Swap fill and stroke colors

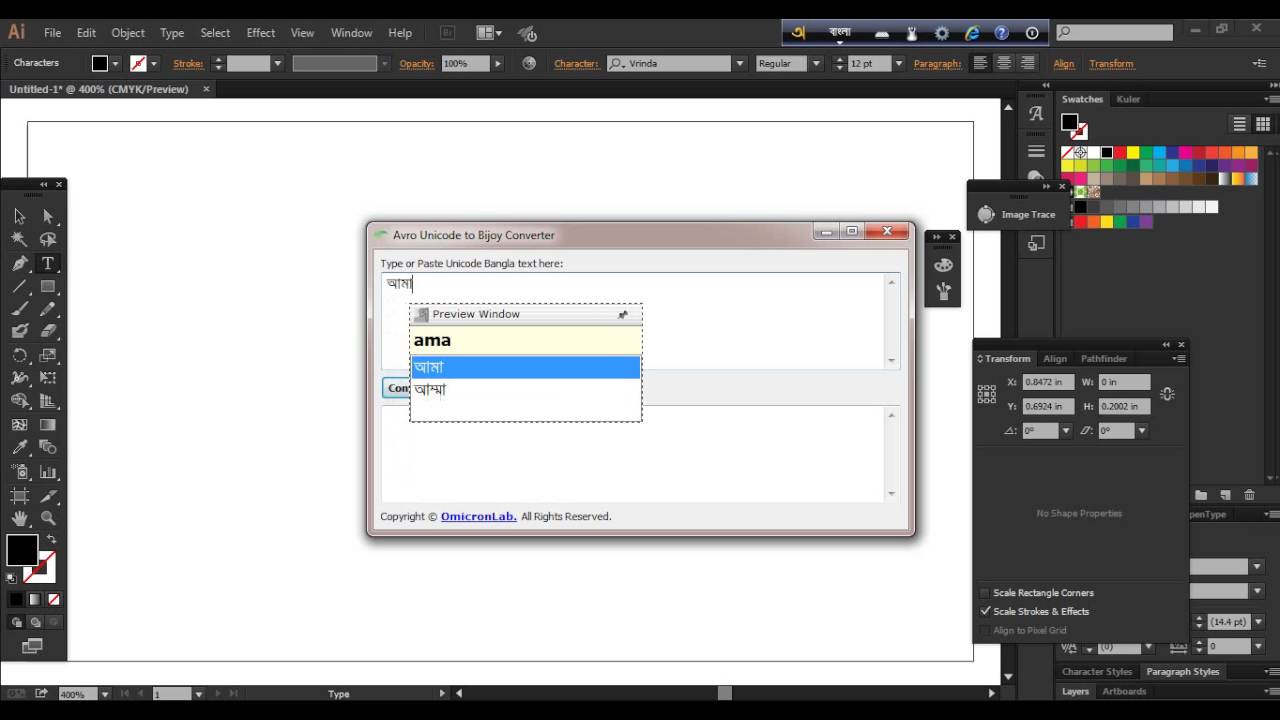(x=50, y=539)
